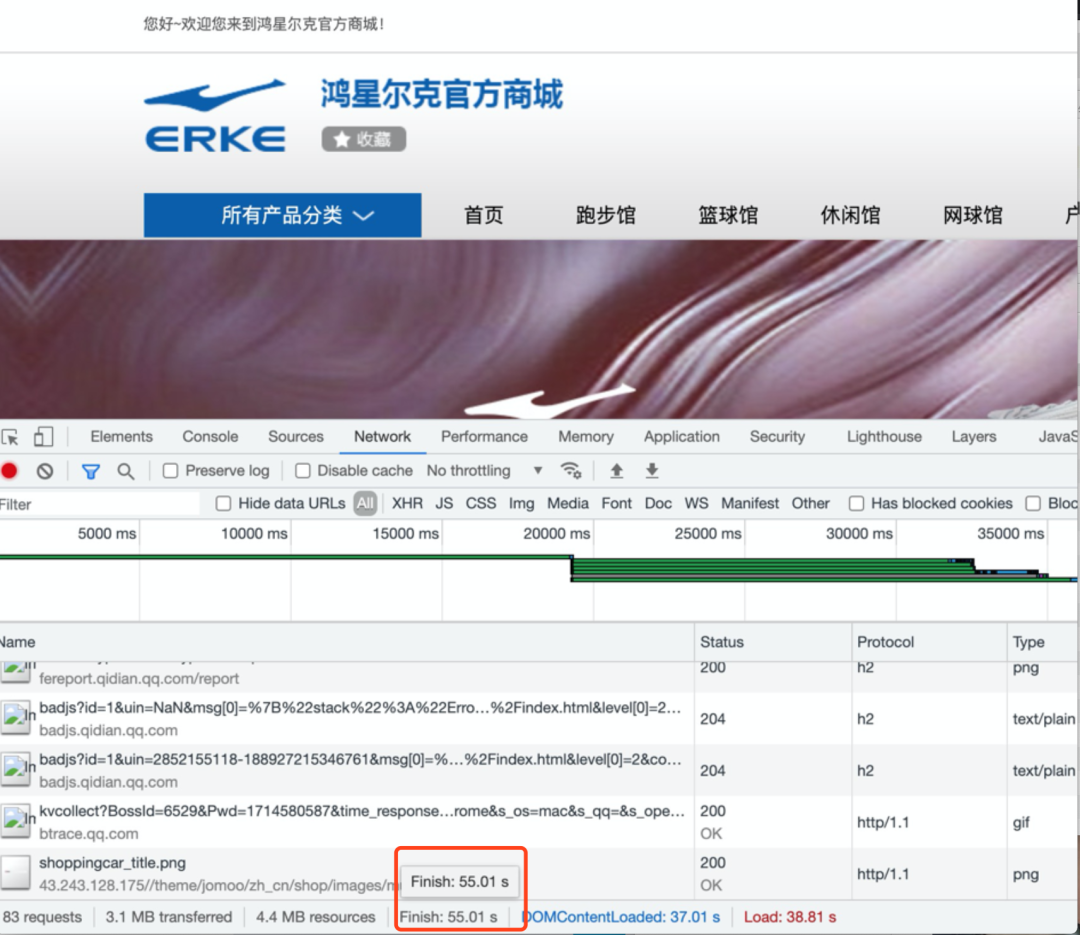The width and height of the screenshot is (1080, 935).
Task: Click the Load: 38.81 s status text
Action: pos(790,917)
